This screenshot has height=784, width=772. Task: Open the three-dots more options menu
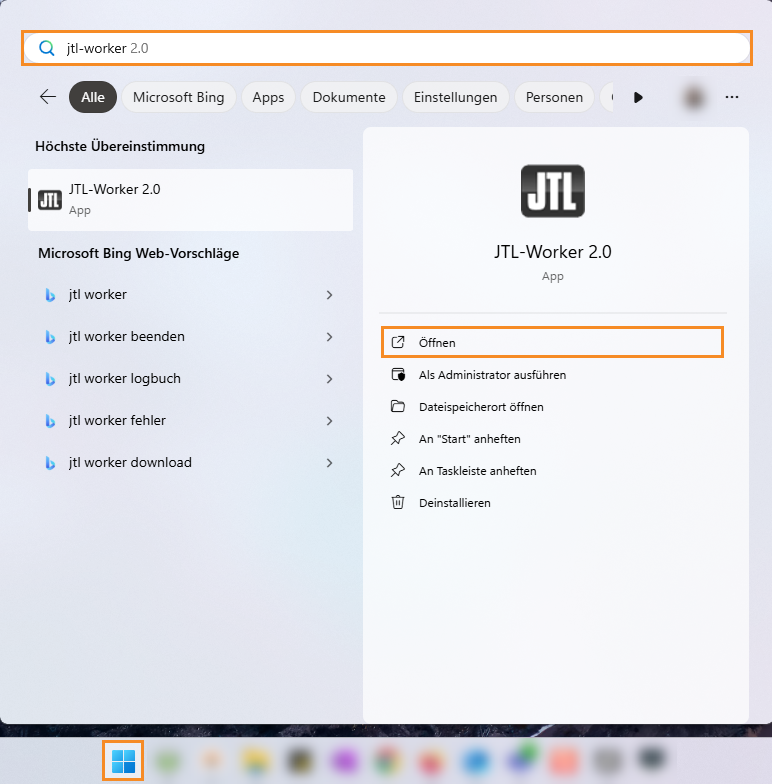(x=732, y=97)
